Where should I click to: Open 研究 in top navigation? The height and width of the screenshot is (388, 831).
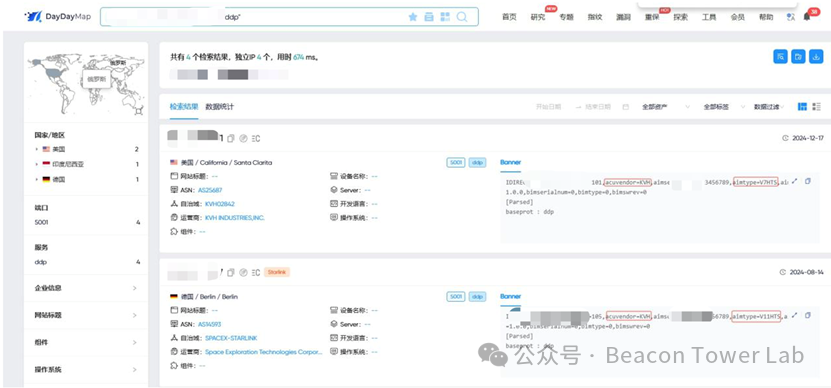pos(538,17)
